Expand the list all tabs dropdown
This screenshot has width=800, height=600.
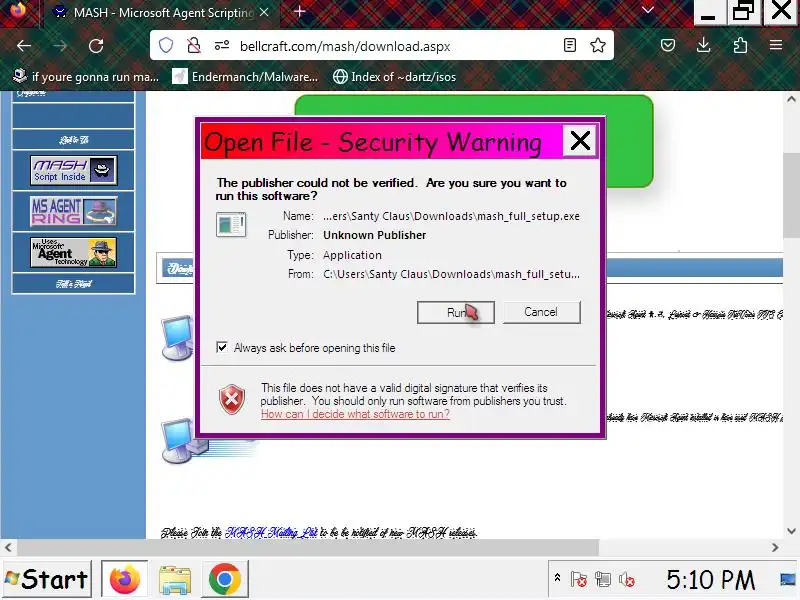point(648,11)
